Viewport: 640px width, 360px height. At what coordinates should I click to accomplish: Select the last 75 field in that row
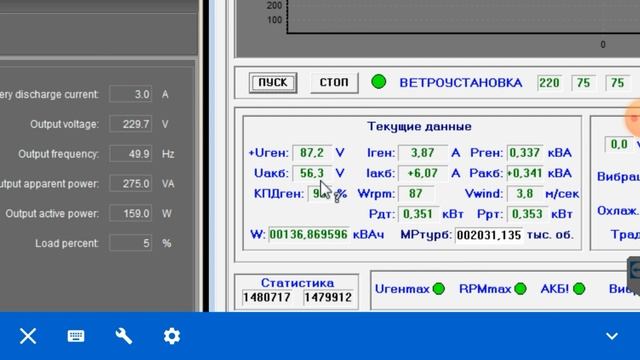(617, 83)
